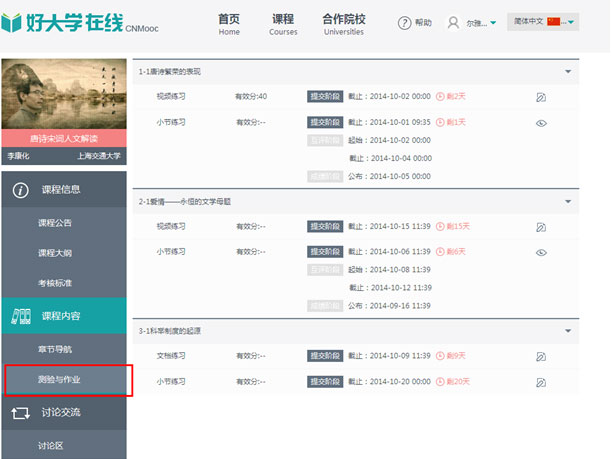Image resolution: width=611 pixels, height=459 pixels.
Task: Click 提交阶段 button for 1-1 视频练习
Action: coord(324,97)
